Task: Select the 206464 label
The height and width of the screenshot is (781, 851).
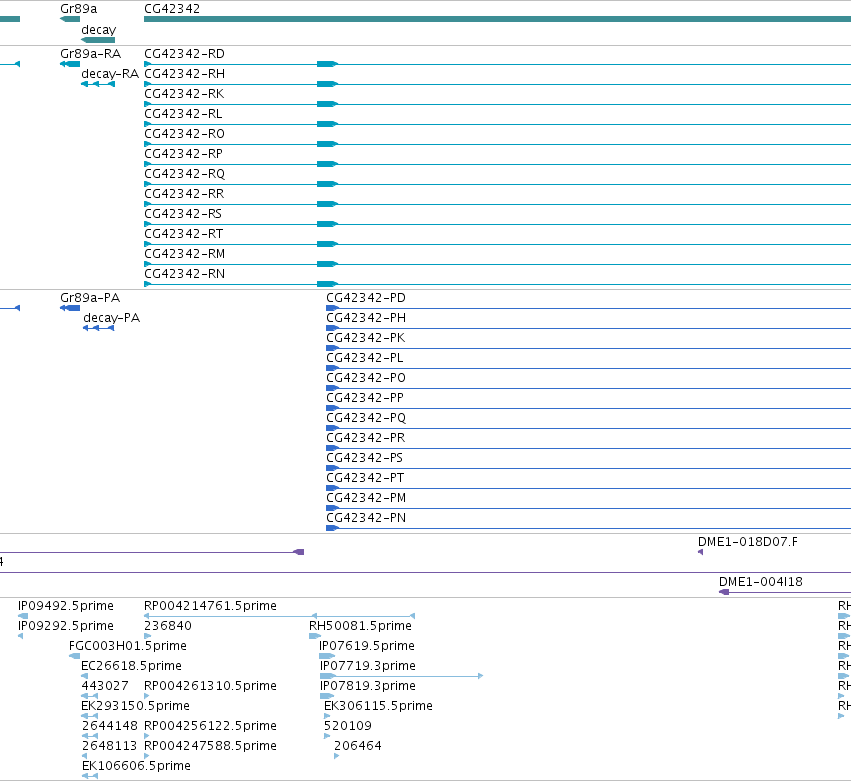Action: [x=358, y=746]
